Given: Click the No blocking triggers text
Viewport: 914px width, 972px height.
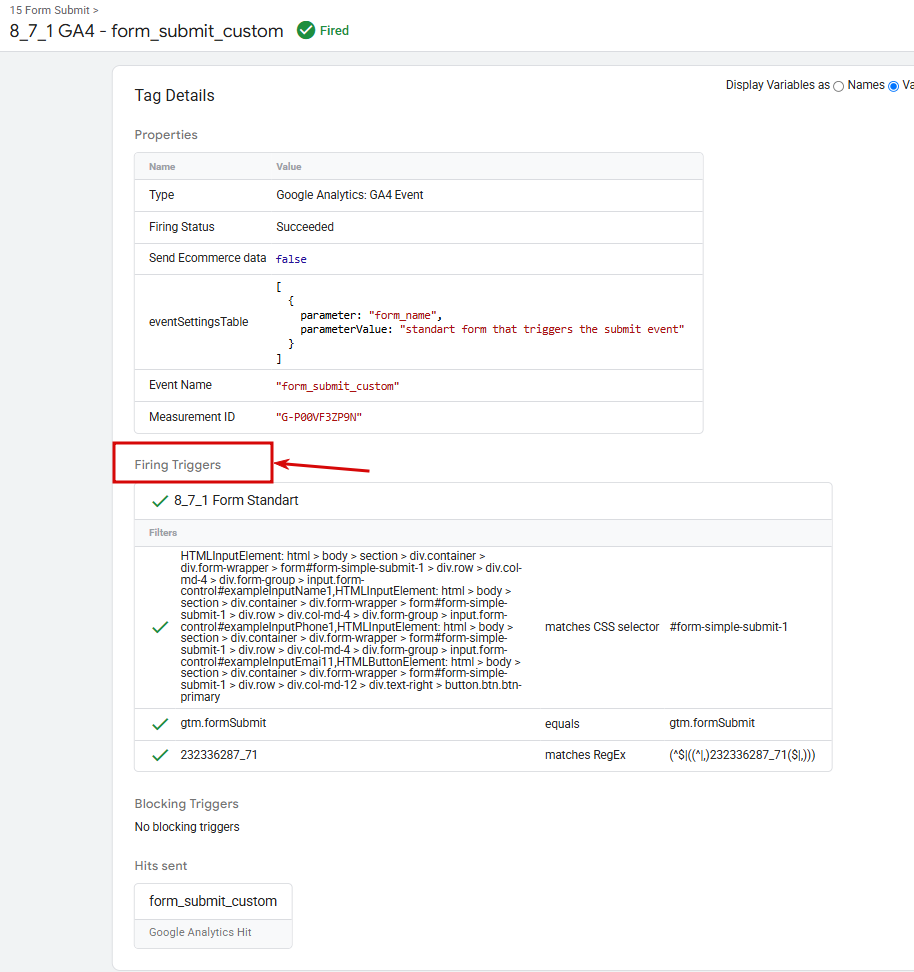Looking at the screenshot, I should click(x=187, y=827).
